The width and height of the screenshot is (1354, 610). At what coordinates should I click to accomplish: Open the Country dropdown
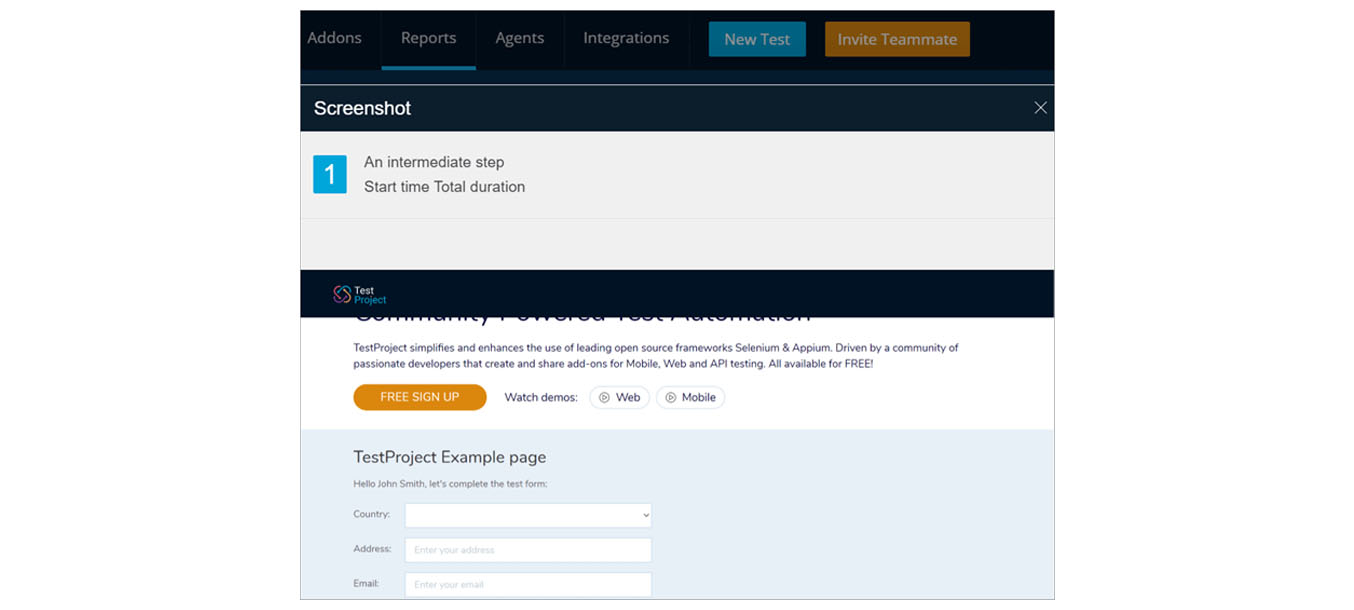(x=528, y=515)
